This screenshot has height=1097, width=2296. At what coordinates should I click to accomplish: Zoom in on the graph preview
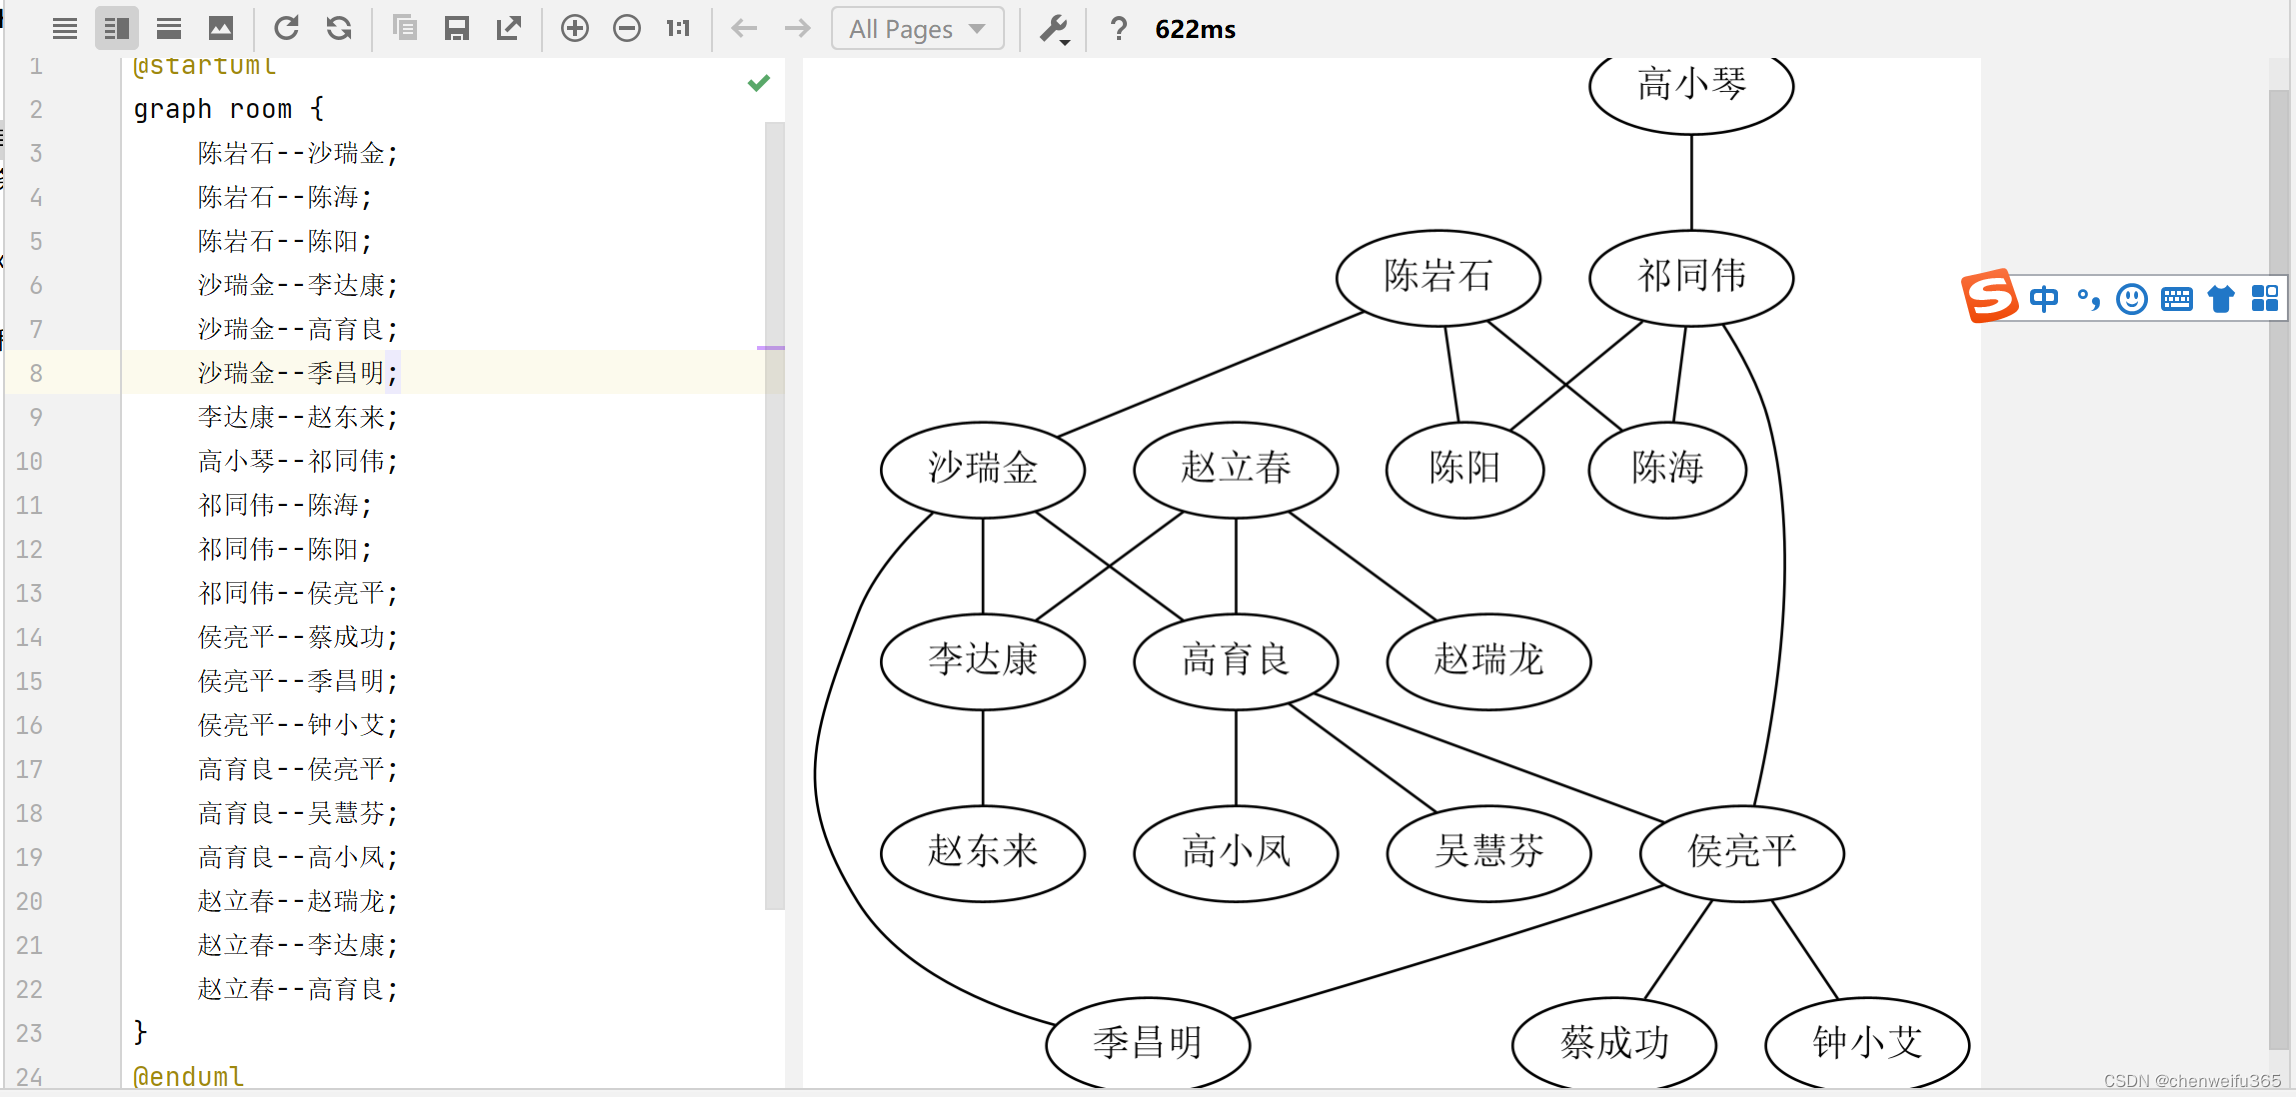[575, 28]
